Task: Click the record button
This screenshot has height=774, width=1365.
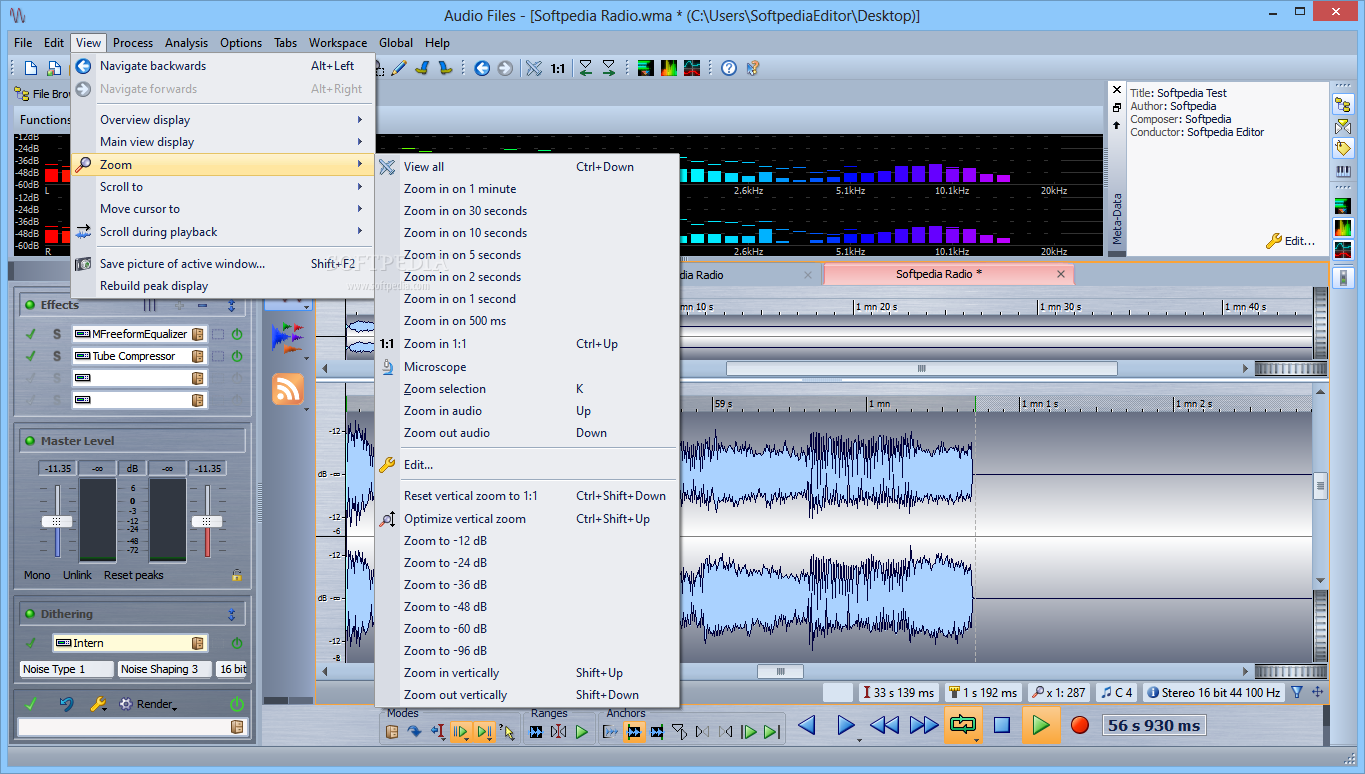Action: point(1080,725)
